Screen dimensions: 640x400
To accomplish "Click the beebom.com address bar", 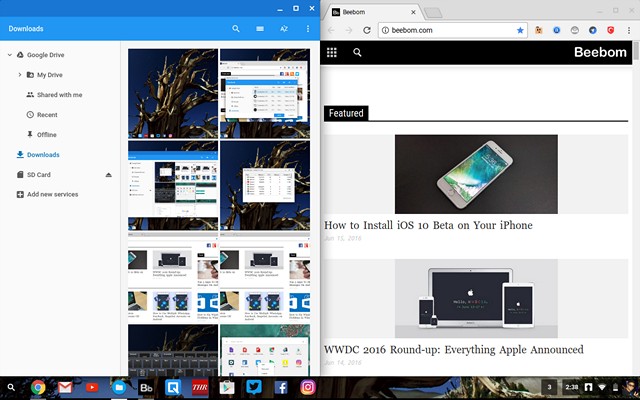I will point(453,30).
